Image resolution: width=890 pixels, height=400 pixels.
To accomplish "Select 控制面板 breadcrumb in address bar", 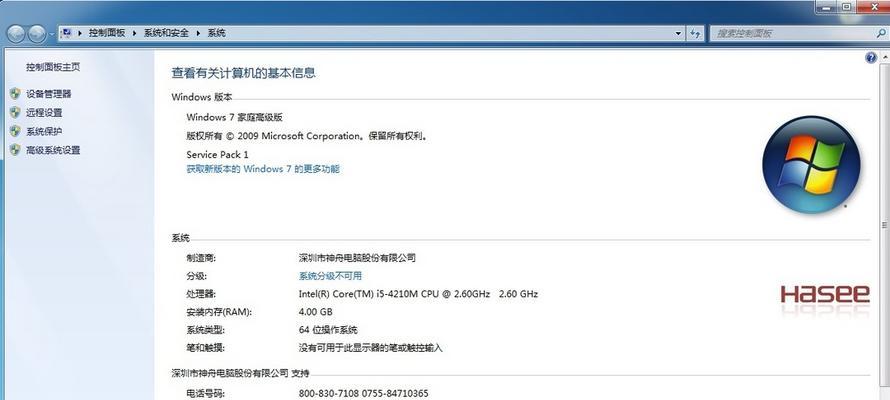I will click(x=107, y=33).
